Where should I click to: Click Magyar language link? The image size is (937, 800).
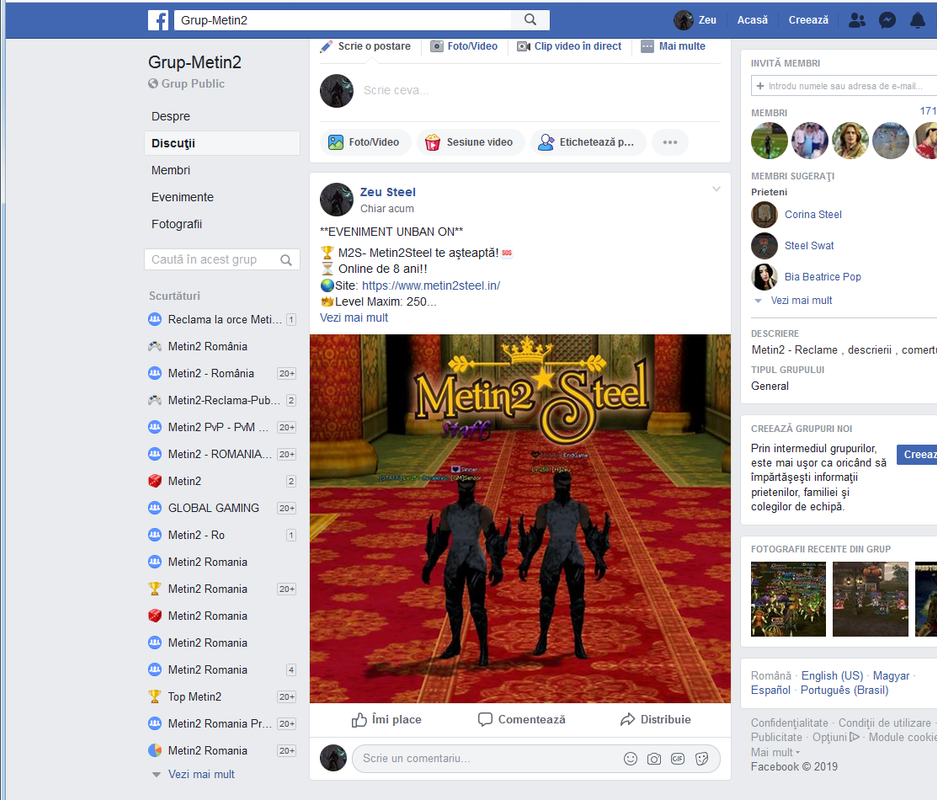point(891,676)
